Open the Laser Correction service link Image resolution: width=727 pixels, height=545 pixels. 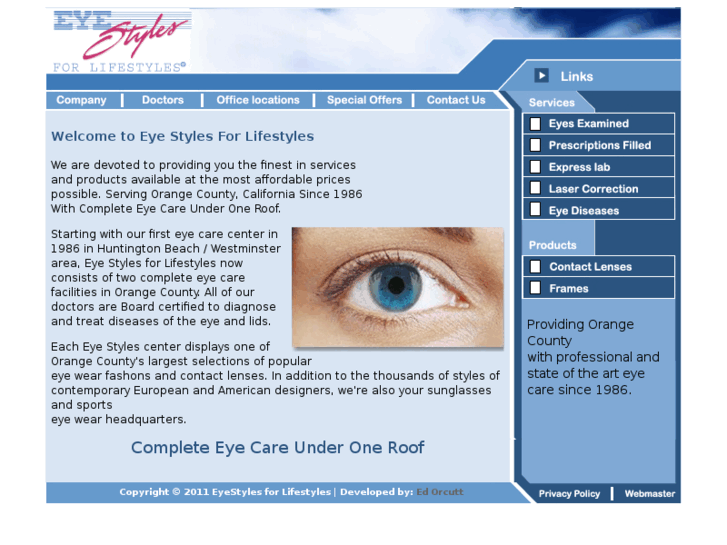click(593, 189)
